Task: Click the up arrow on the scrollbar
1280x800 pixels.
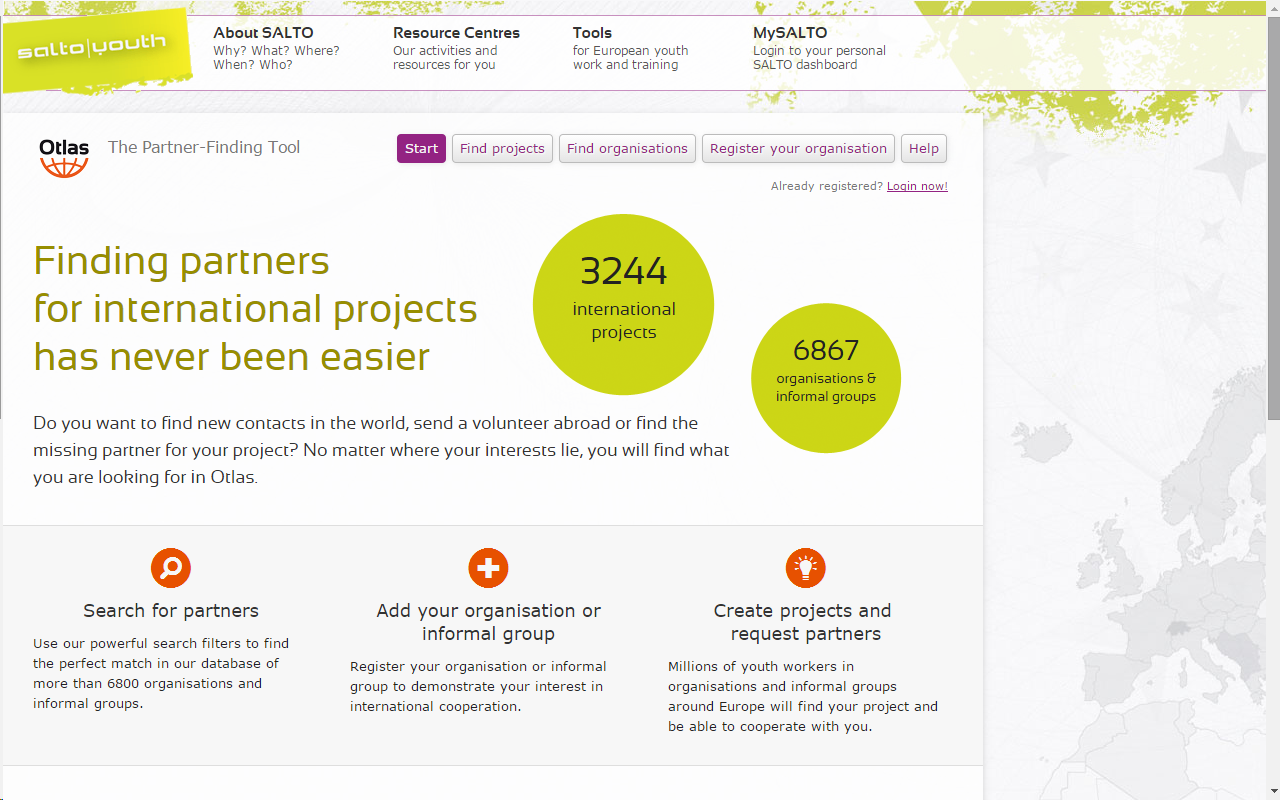Action: (x=1272, y=8)
